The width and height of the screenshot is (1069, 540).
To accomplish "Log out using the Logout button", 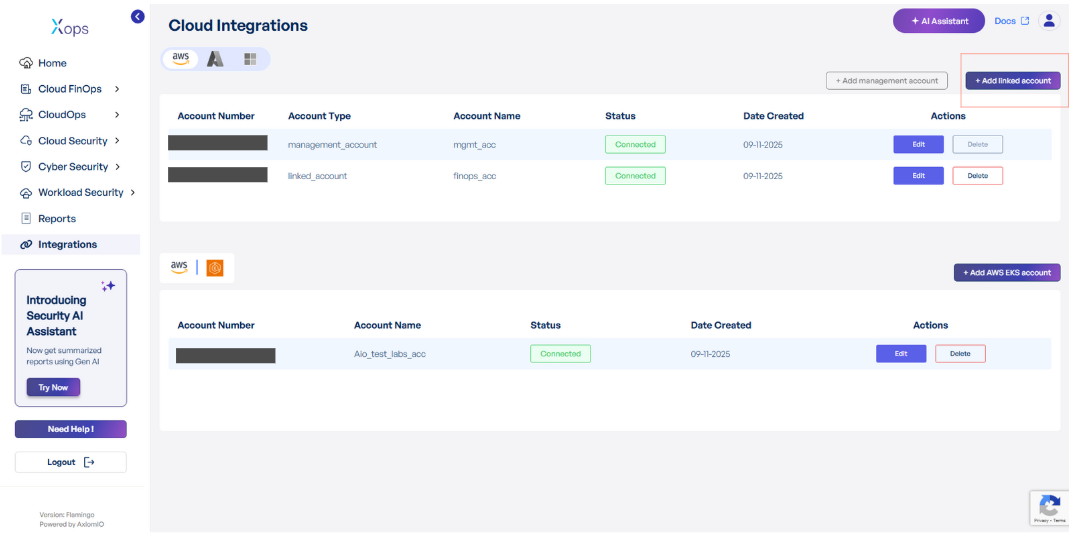I will pyautogui.click(x=70, y=462).
